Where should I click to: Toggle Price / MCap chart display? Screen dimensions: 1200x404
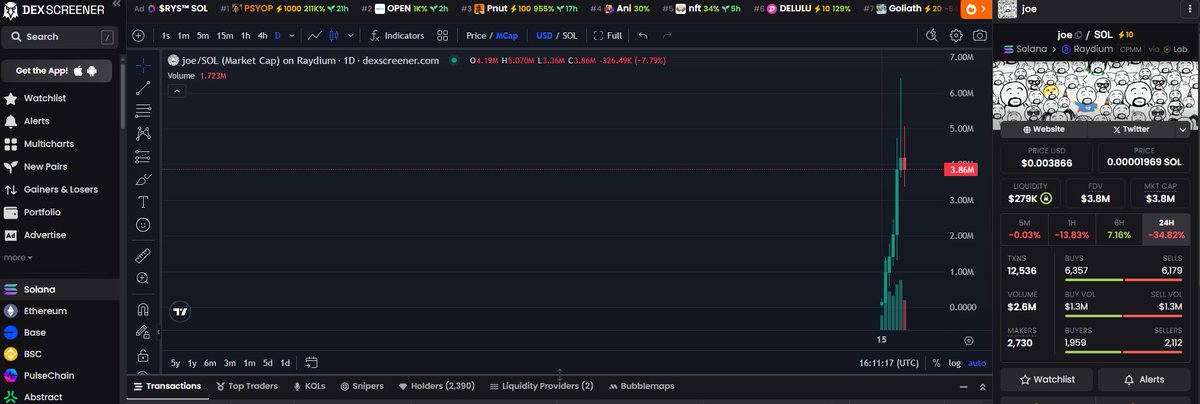click(x=491, y=35)
